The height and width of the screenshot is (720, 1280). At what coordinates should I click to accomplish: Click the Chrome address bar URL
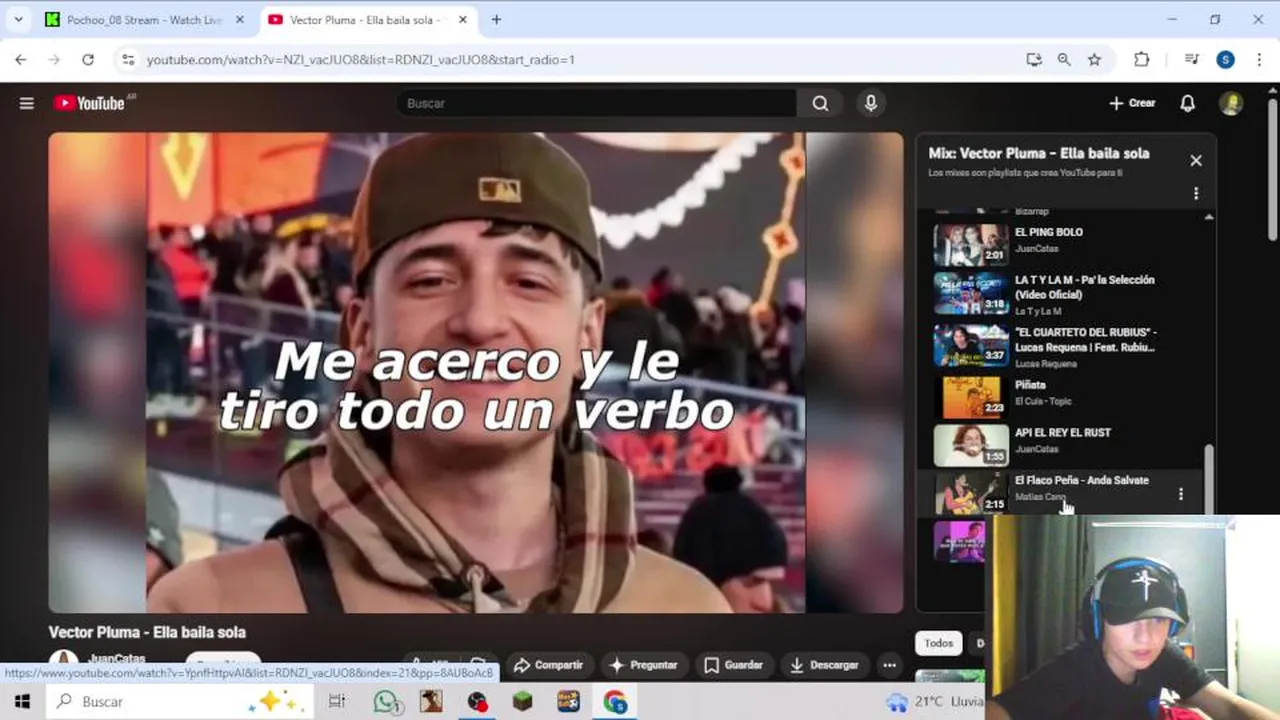pyautogui.click(x=361, y=60)
